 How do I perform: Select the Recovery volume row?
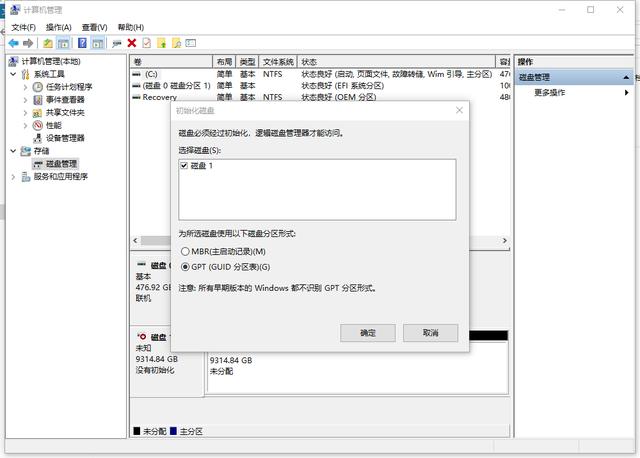(x=320, y=97)
